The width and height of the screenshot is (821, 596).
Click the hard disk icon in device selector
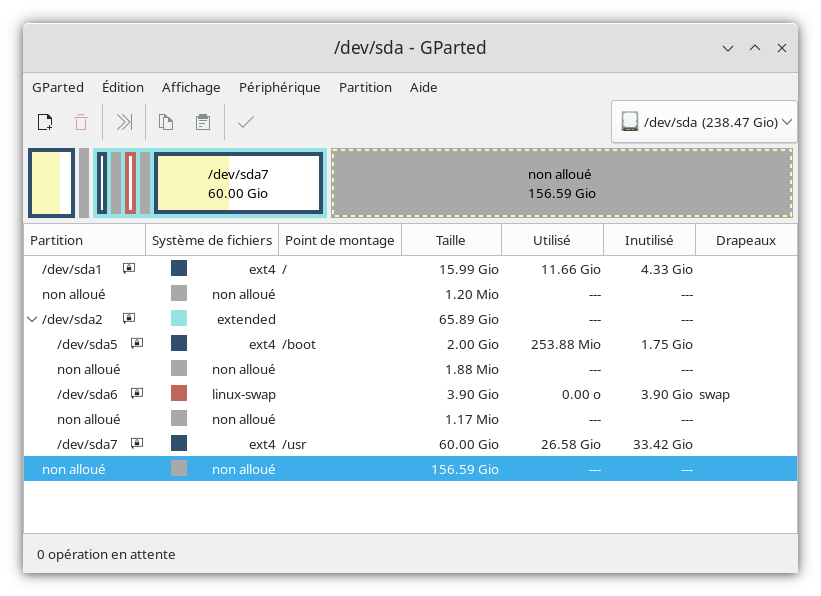(x=630, y=122)
